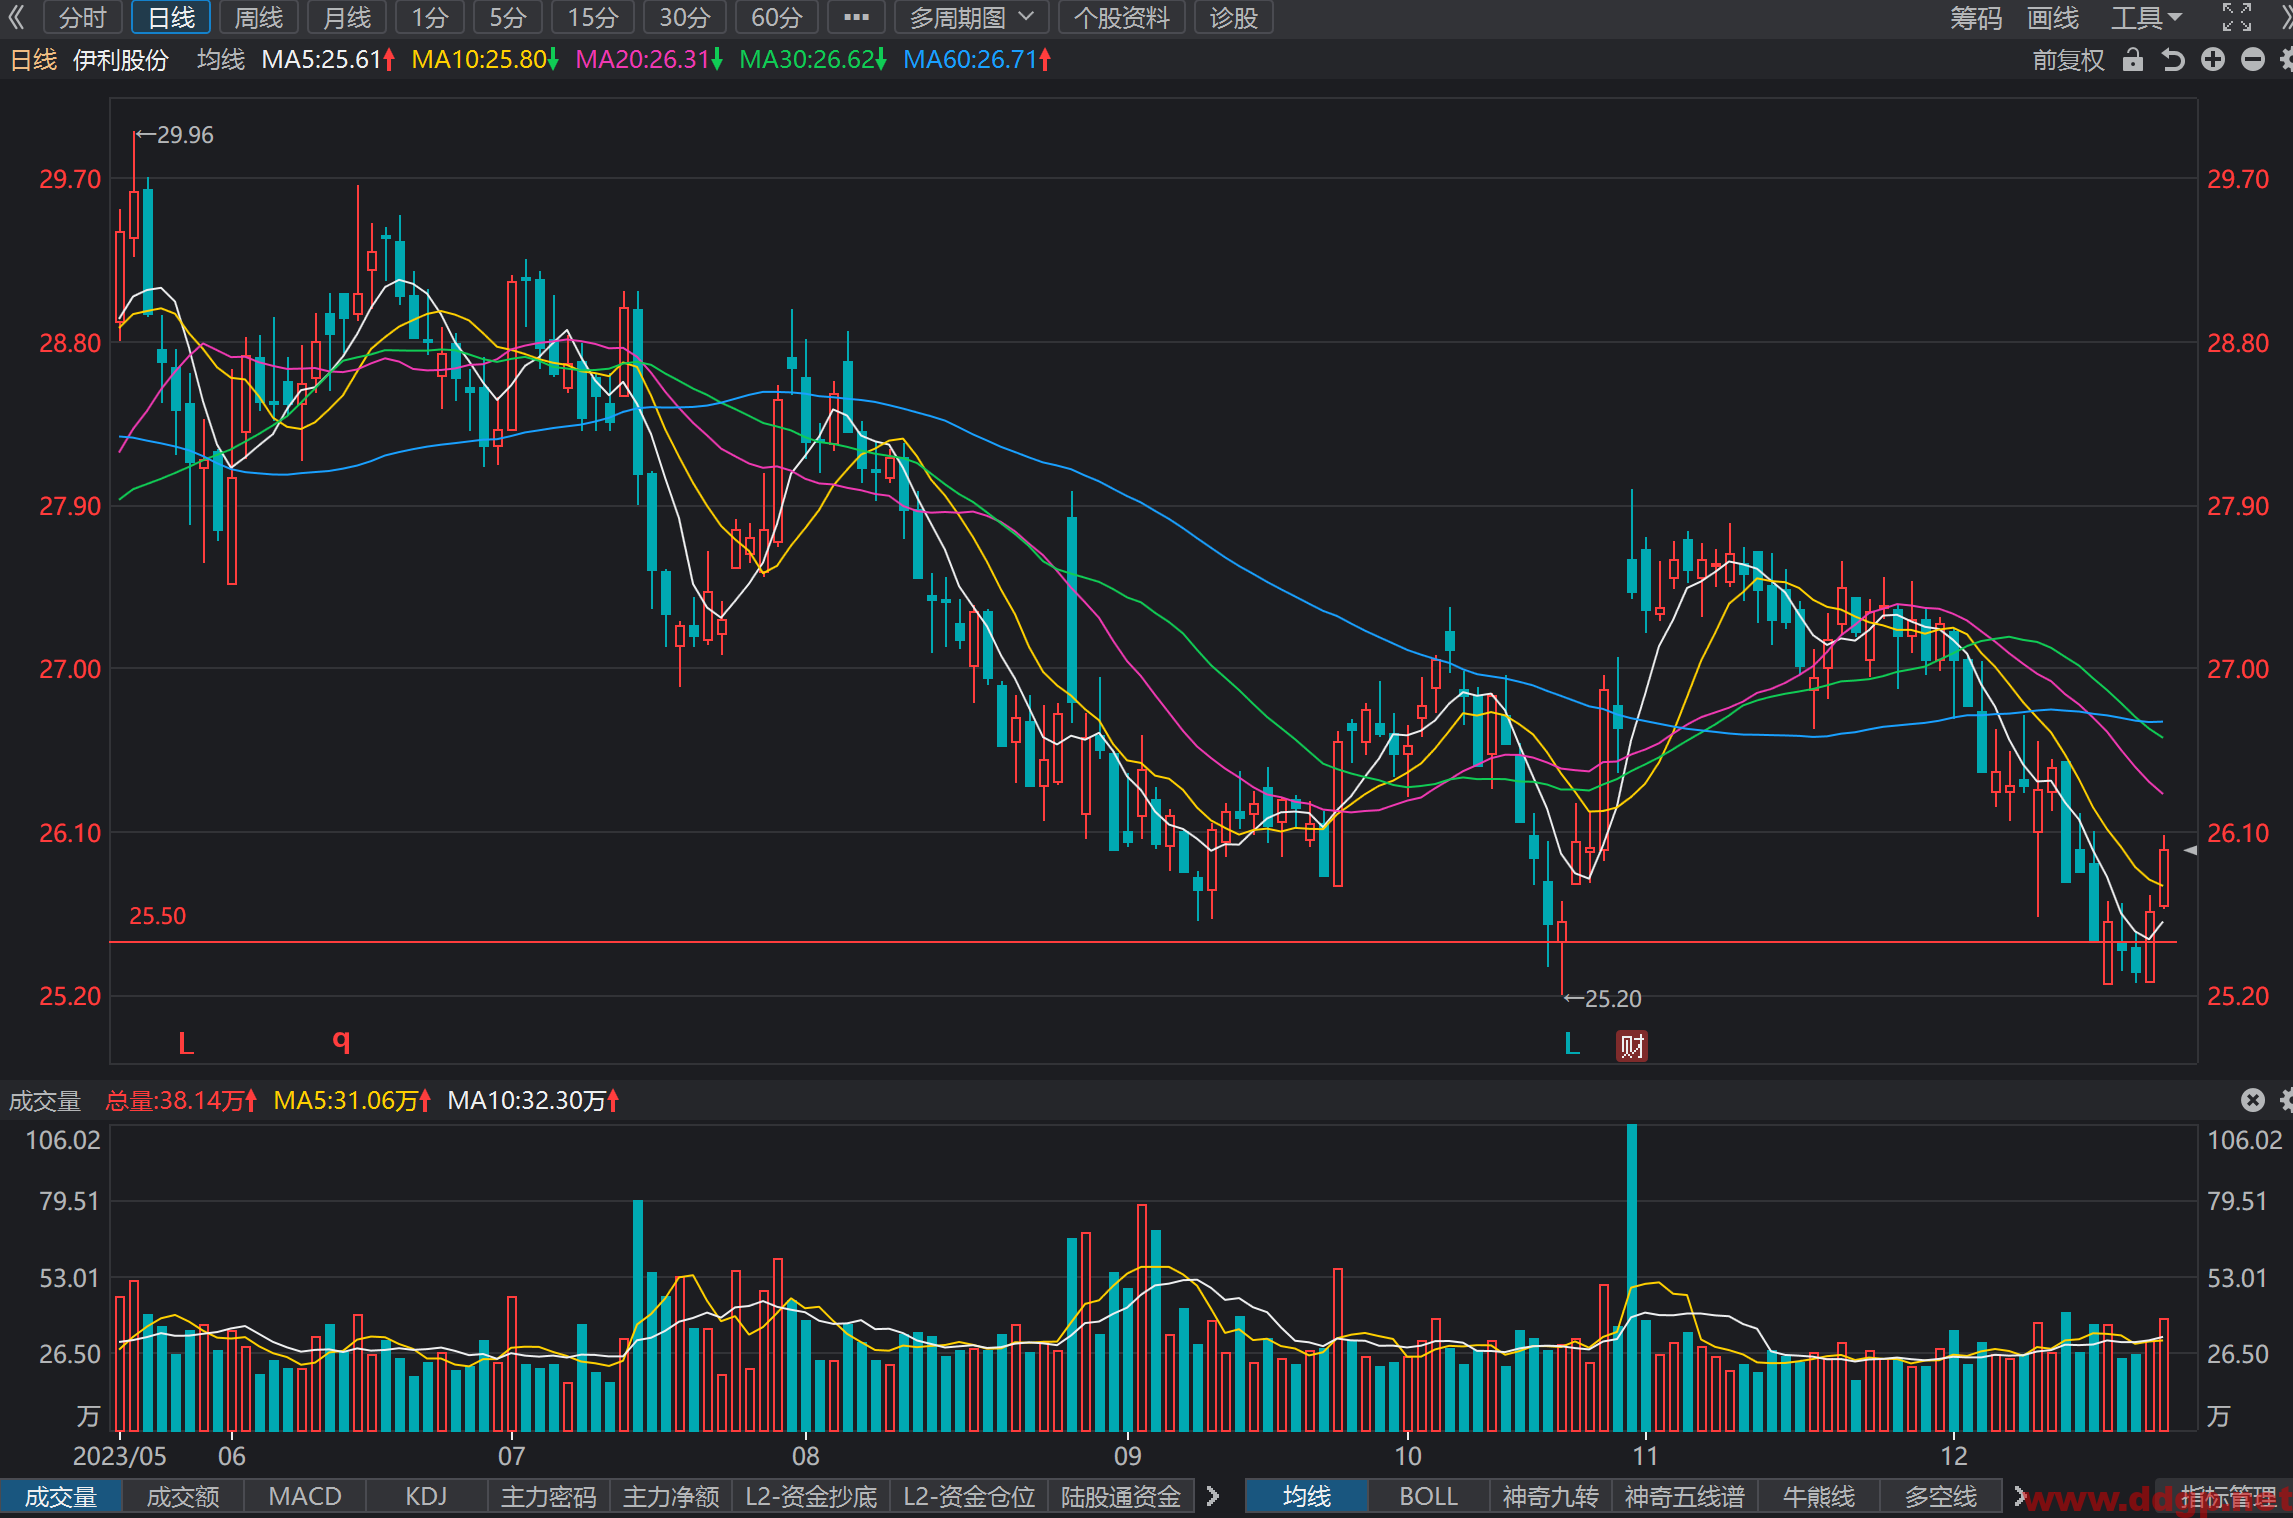Screen dimensions: 2293x1518
Task: Click the undo arrow icon
Action: point(2173,60)
